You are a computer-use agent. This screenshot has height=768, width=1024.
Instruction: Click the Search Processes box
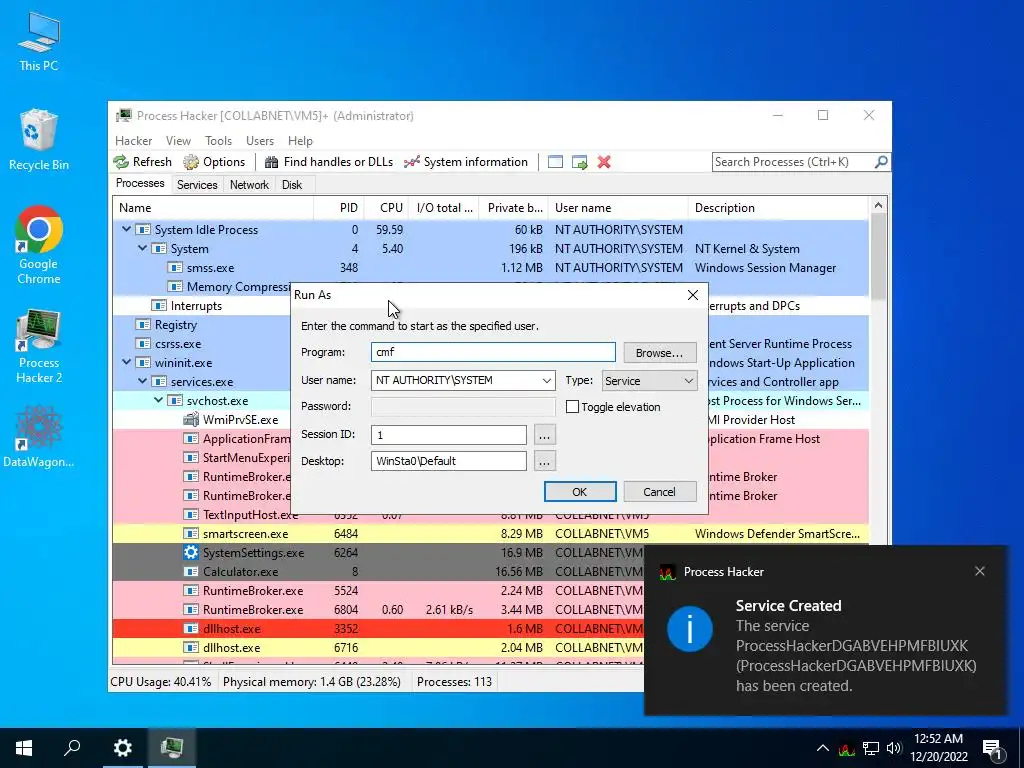[x=793, y=162]
